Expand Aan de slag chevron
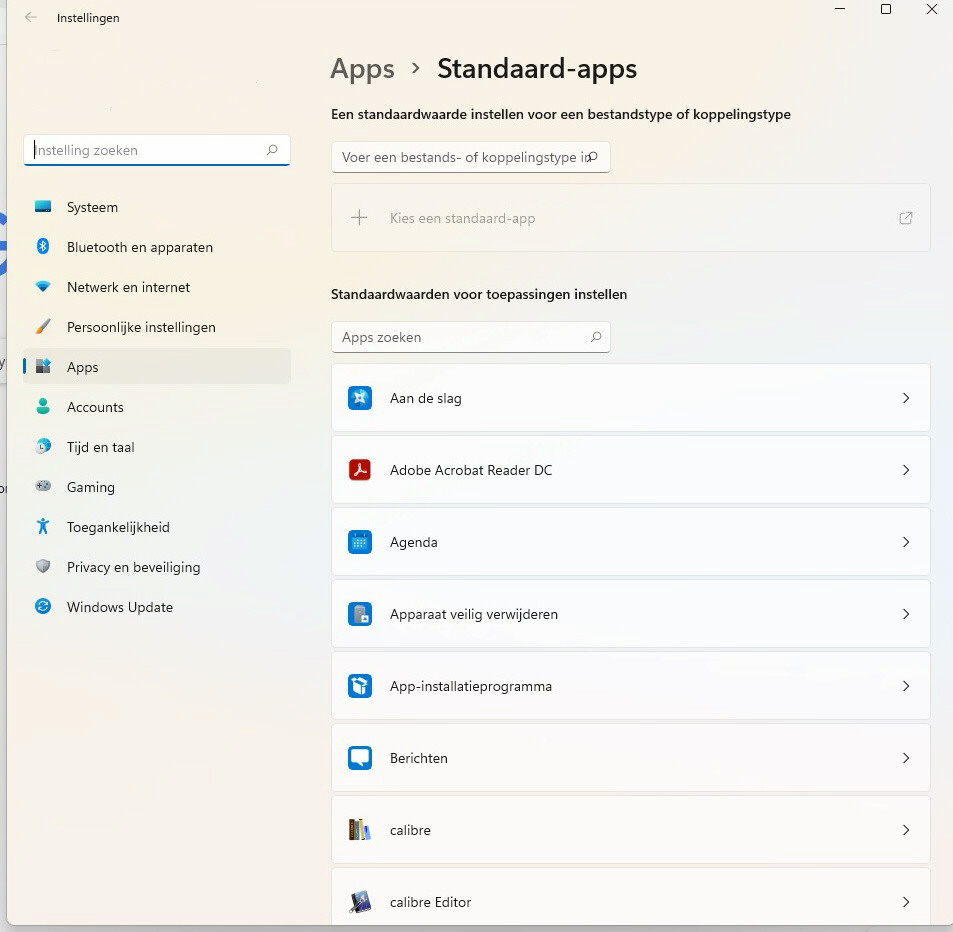Screen dimensions: 953x932 (906, 398)
